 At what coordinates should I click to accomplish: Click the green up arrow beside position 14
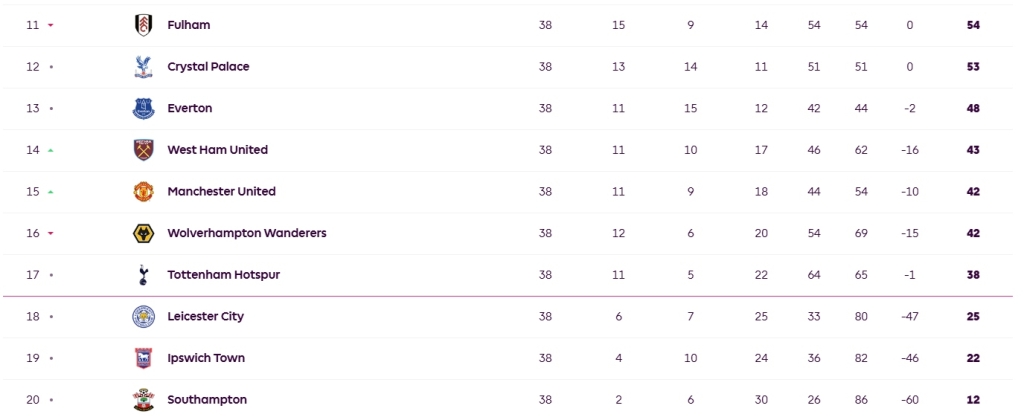click(x=51, y=150)
